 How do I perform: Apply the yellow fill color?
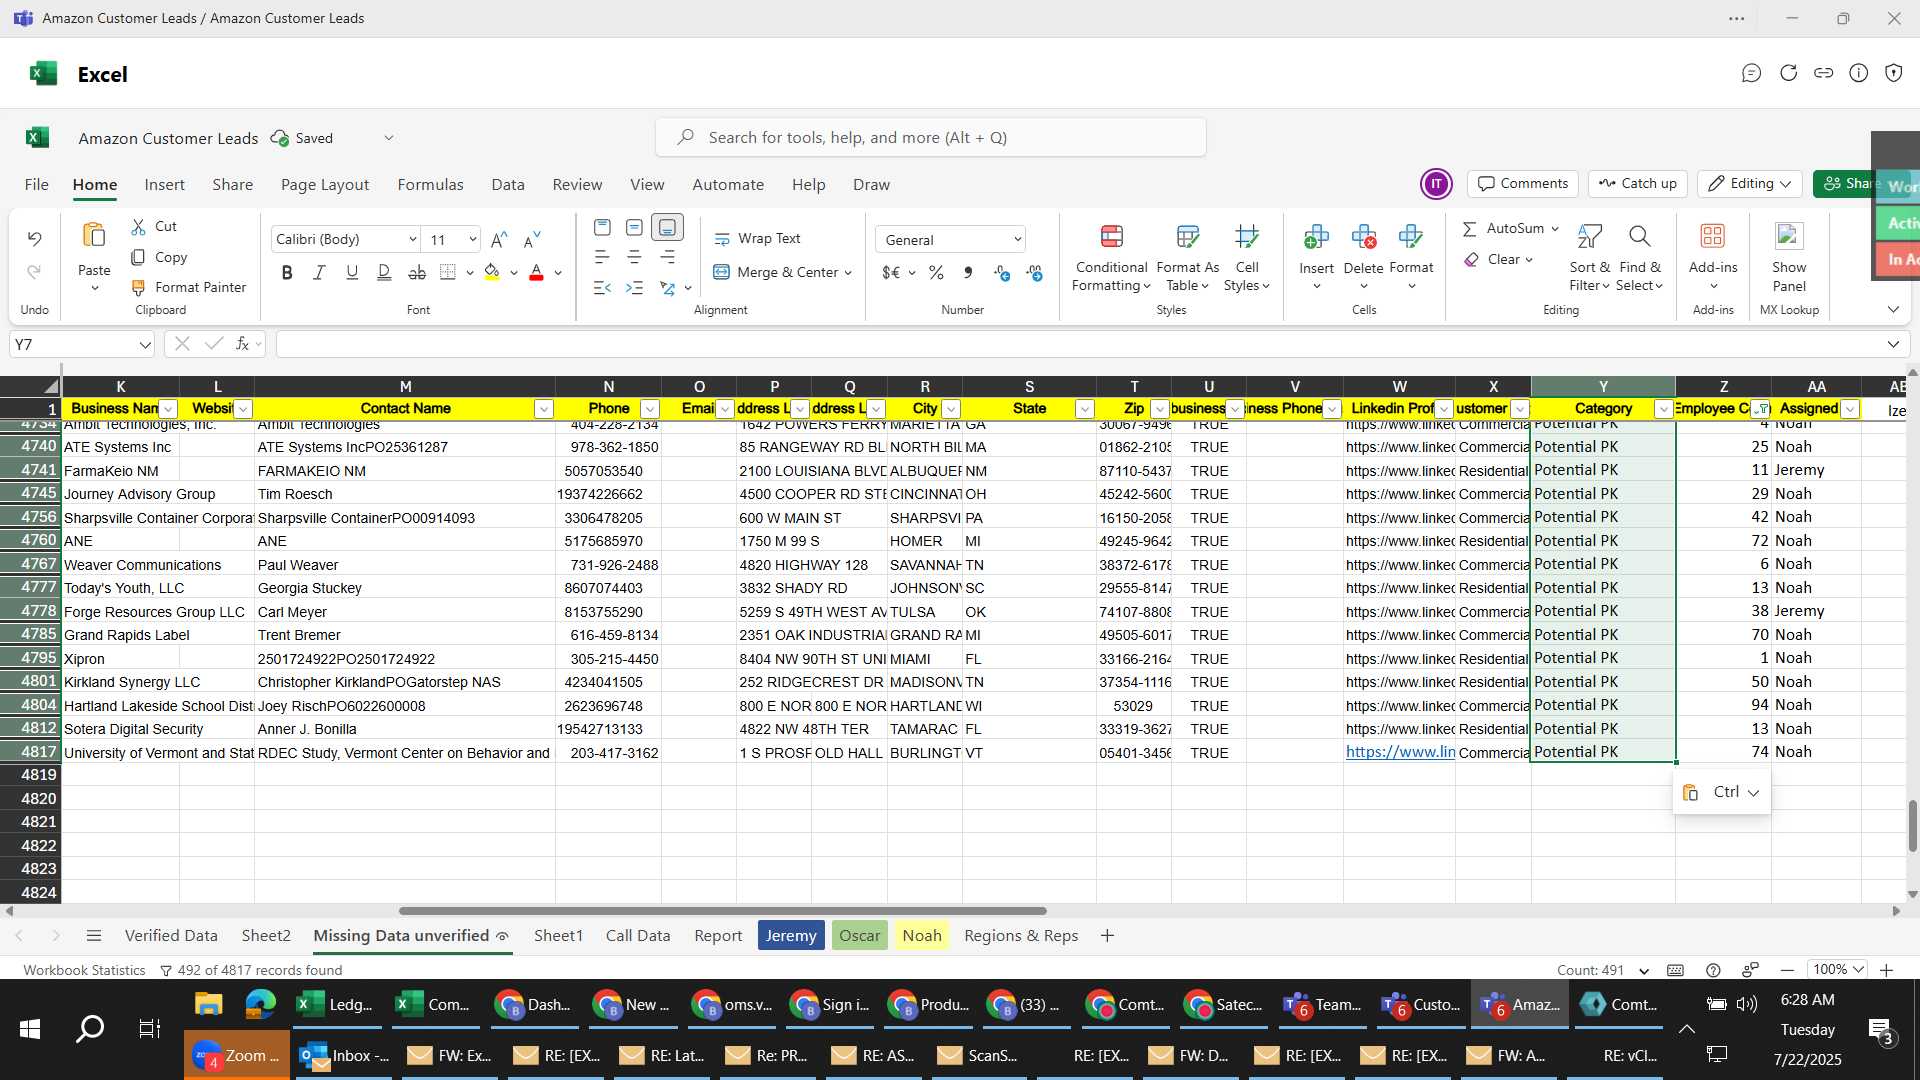pyautogui.click(x=491, y=272)
